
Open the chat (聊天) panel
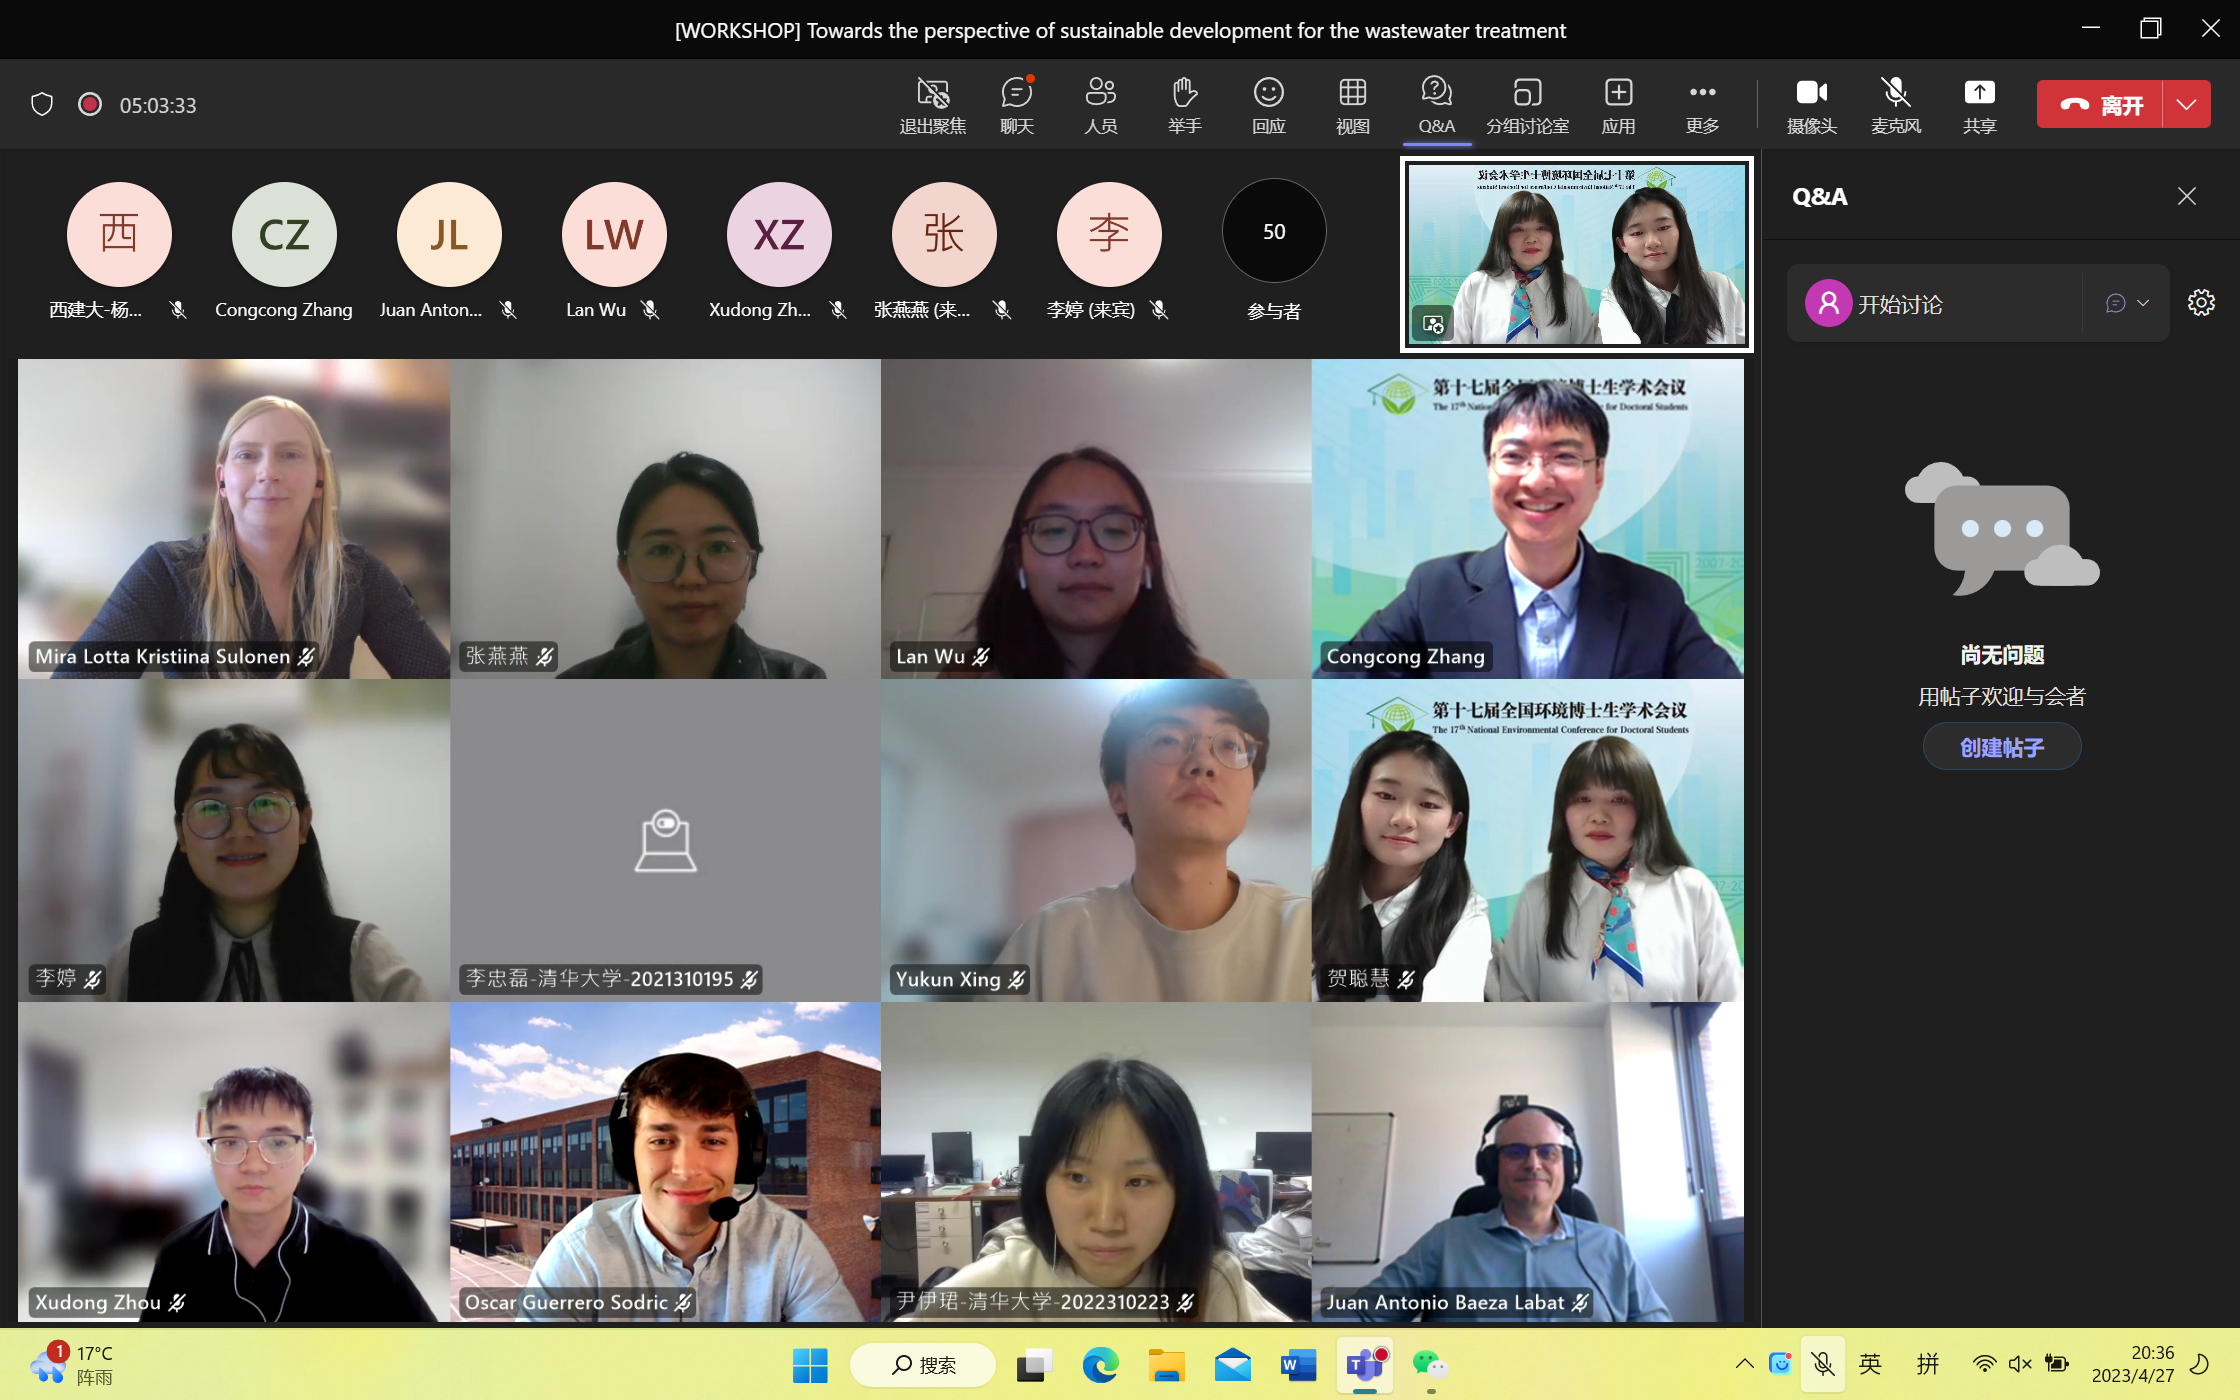coord(1016,104)
